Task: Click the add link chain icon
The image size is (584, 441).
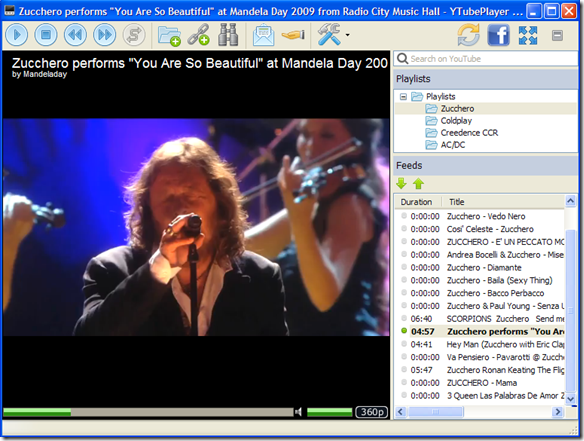Action: pos(199,35)
